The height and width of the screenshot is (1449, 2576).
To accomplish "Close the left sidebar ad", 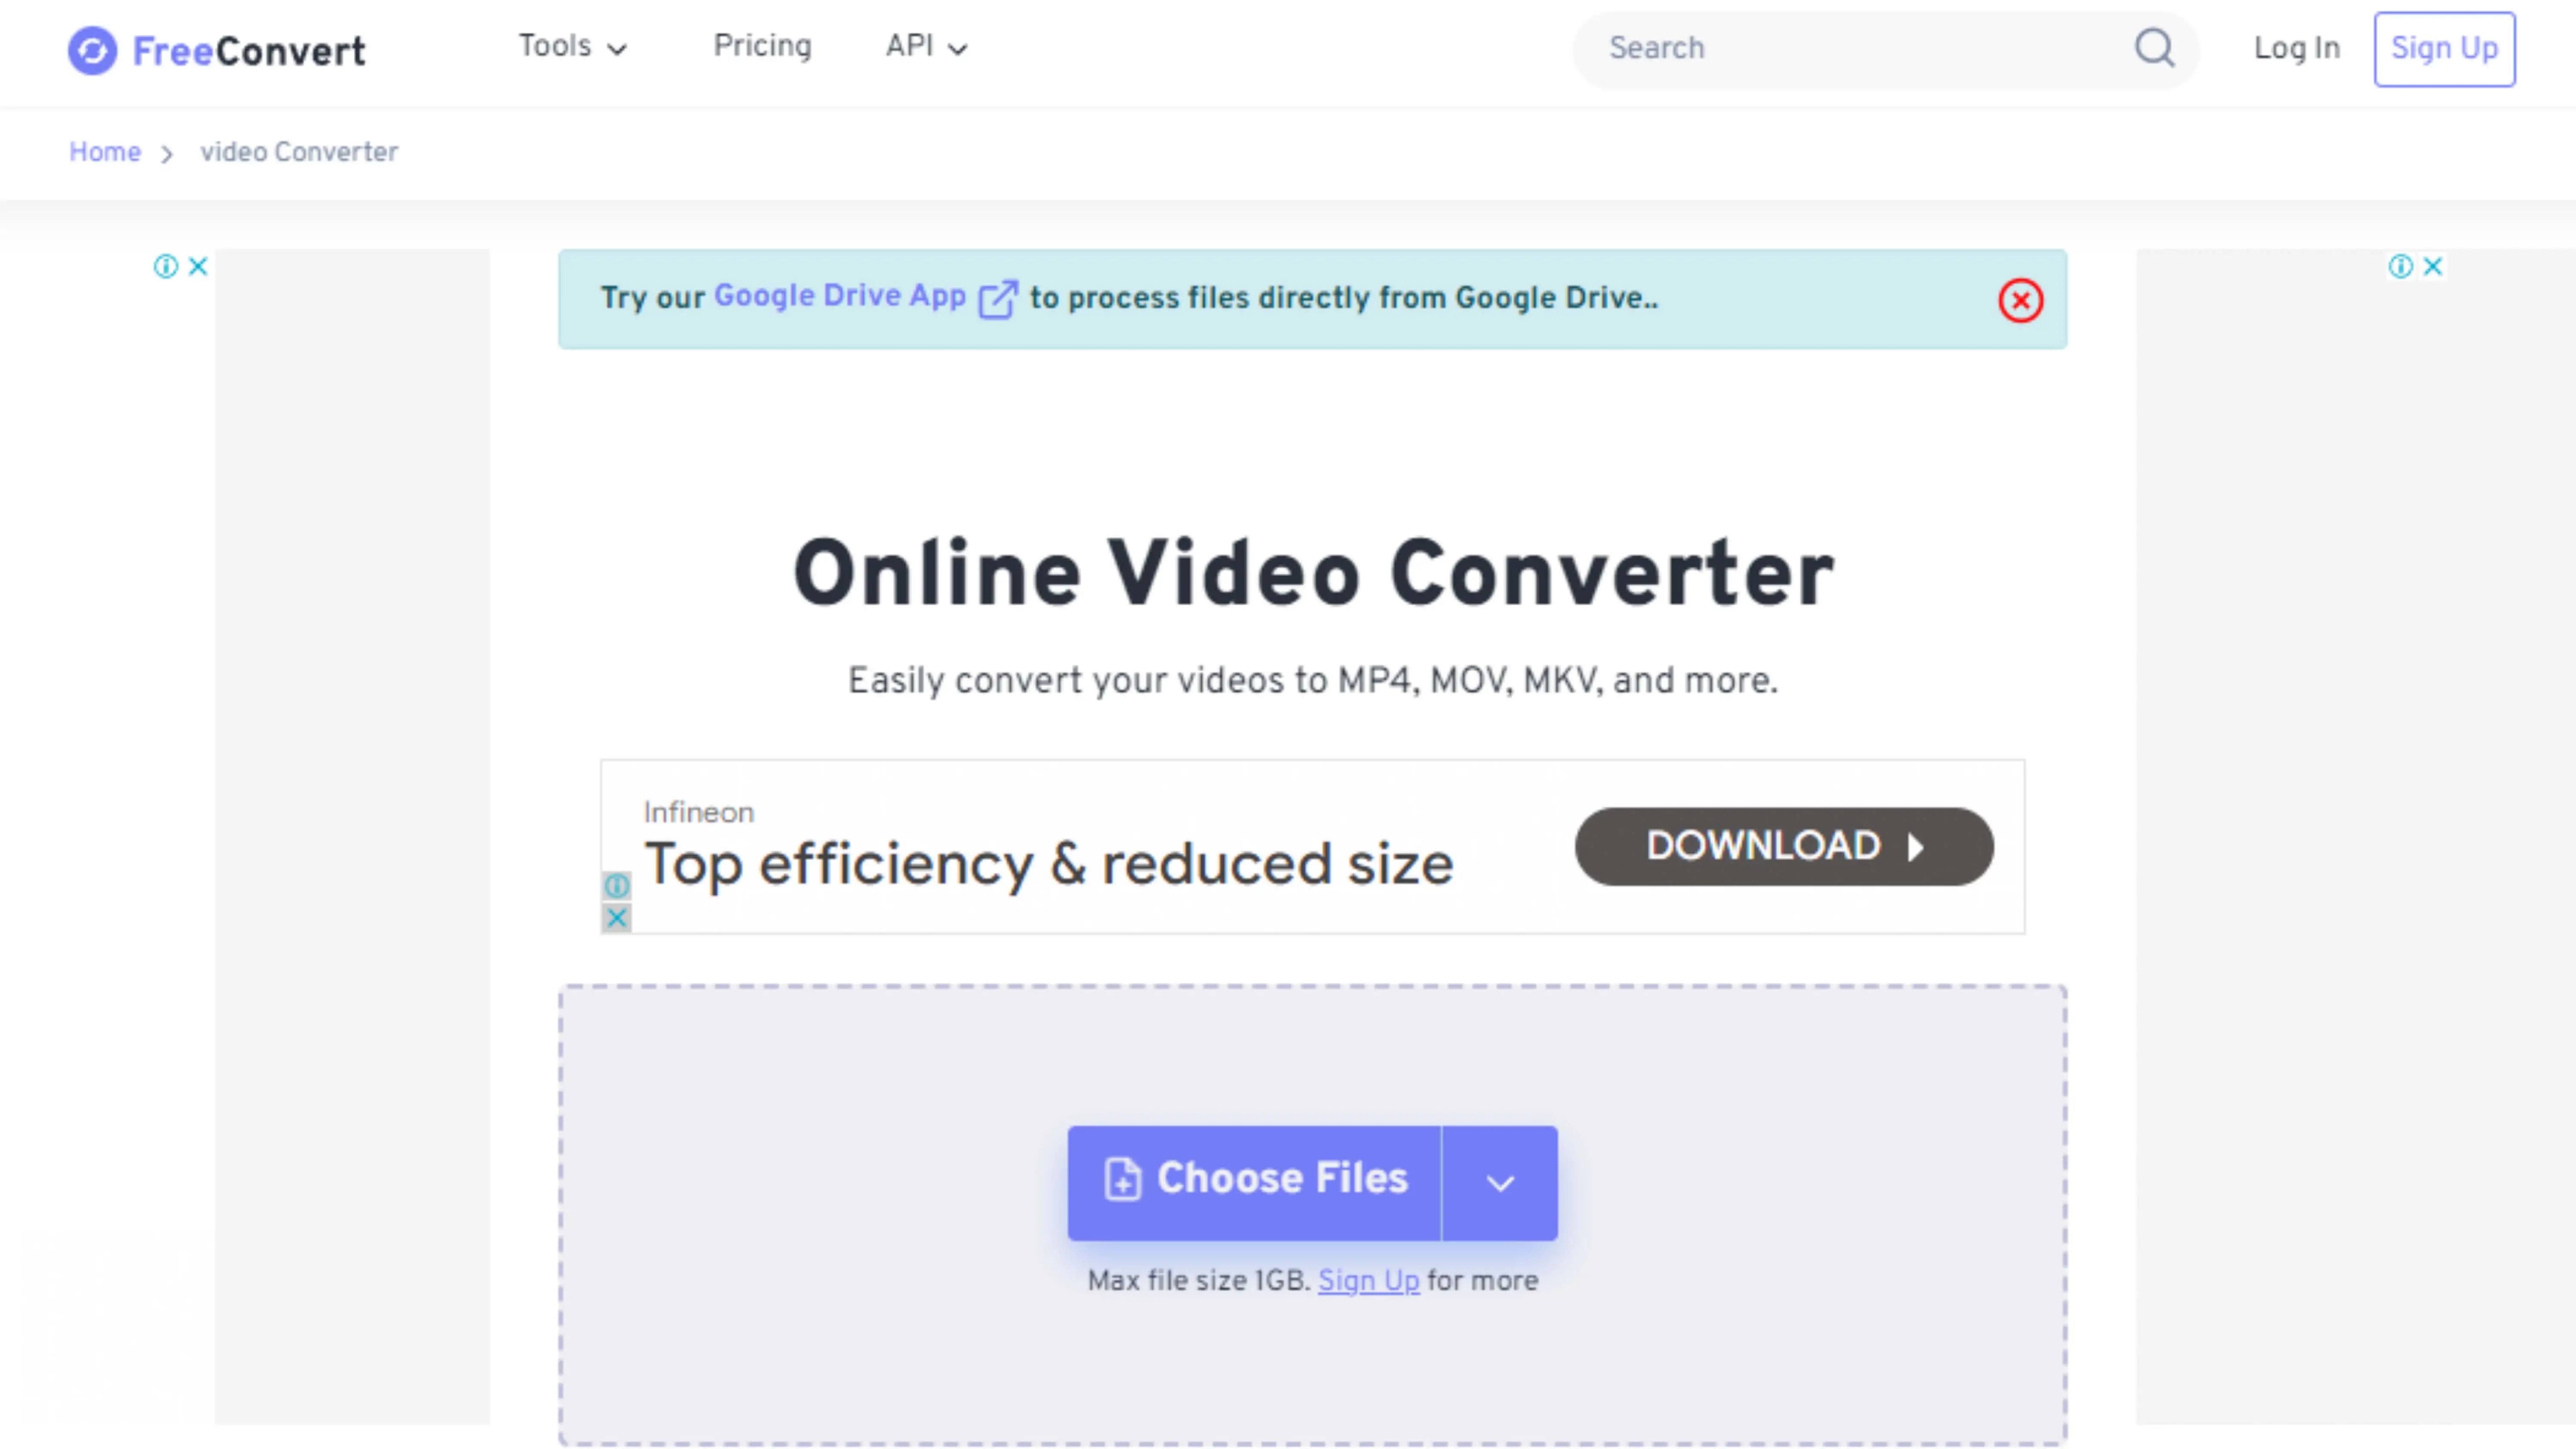I will coord(198,266).
